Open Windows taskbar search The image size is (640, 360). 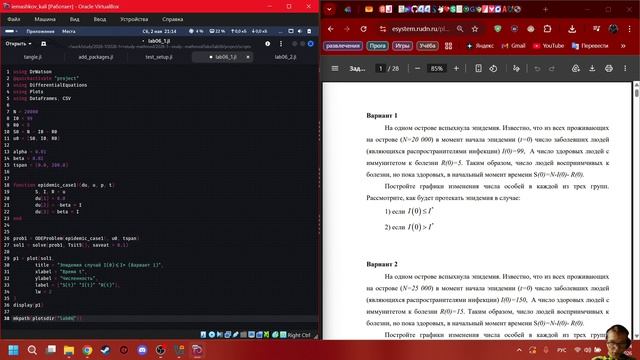(32, 350)
